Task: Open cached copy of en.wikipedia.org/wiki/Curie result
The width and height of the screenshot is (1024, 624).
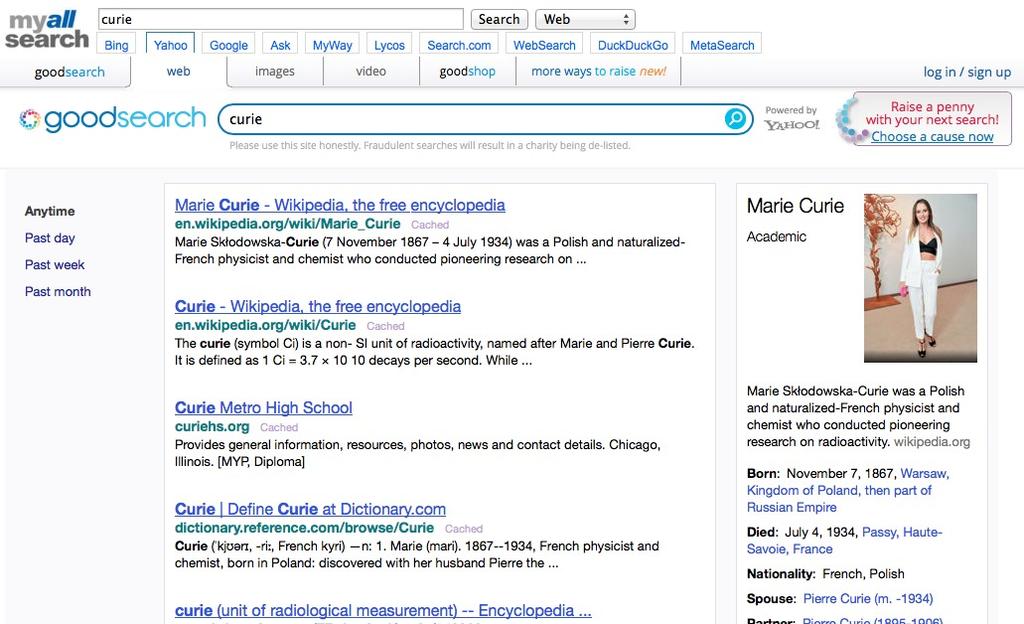Action: tap(385, 326)
